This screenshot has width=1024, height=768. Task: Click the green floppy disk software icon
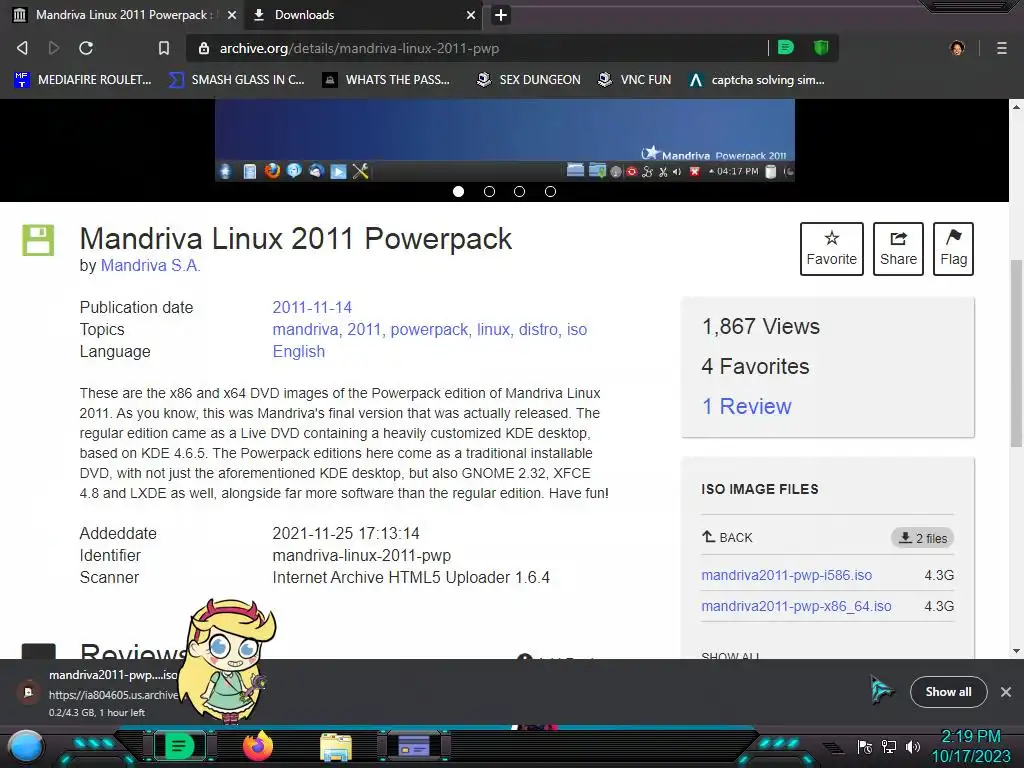click(39, 240)
